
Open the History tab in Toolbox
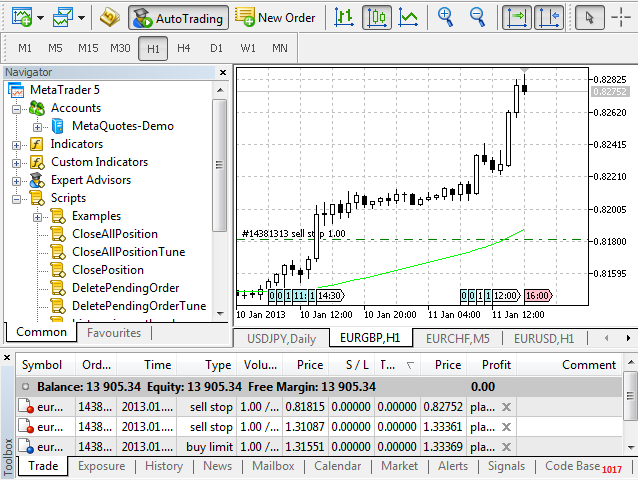pos(164,466)
